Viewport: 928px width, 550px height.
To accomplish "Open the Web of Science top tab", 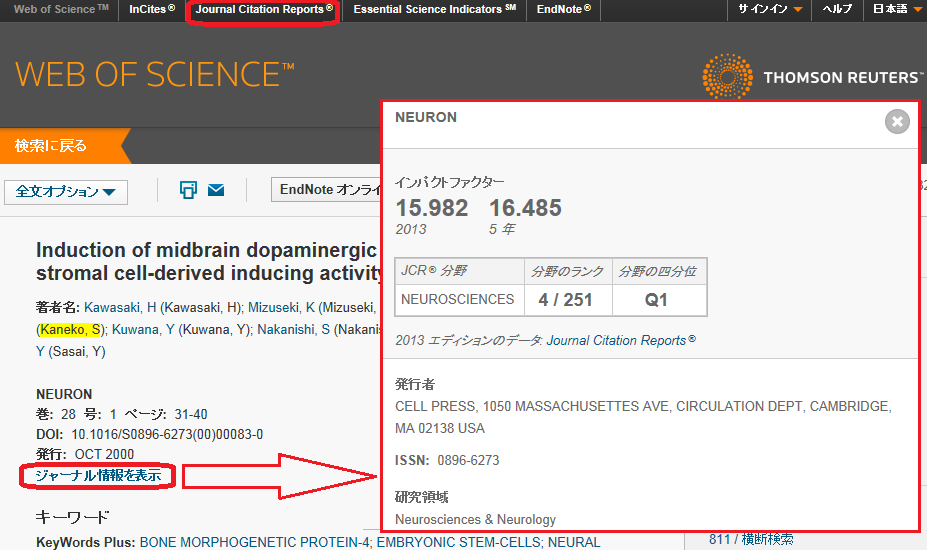I will coord(61,9).
